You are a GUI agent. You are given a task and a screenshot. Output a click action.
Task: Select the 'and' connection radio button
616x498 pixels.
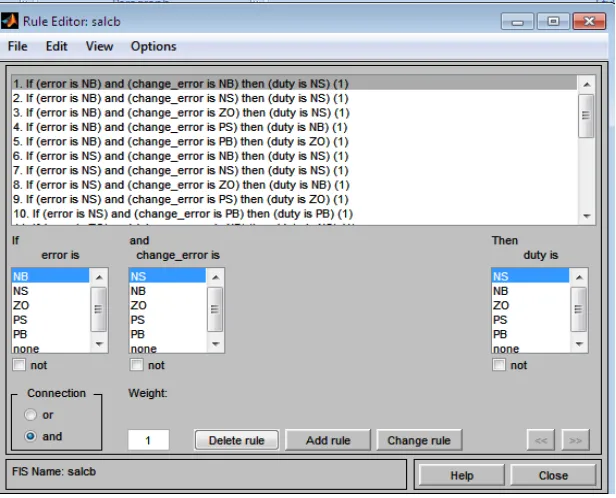(30, 436)
